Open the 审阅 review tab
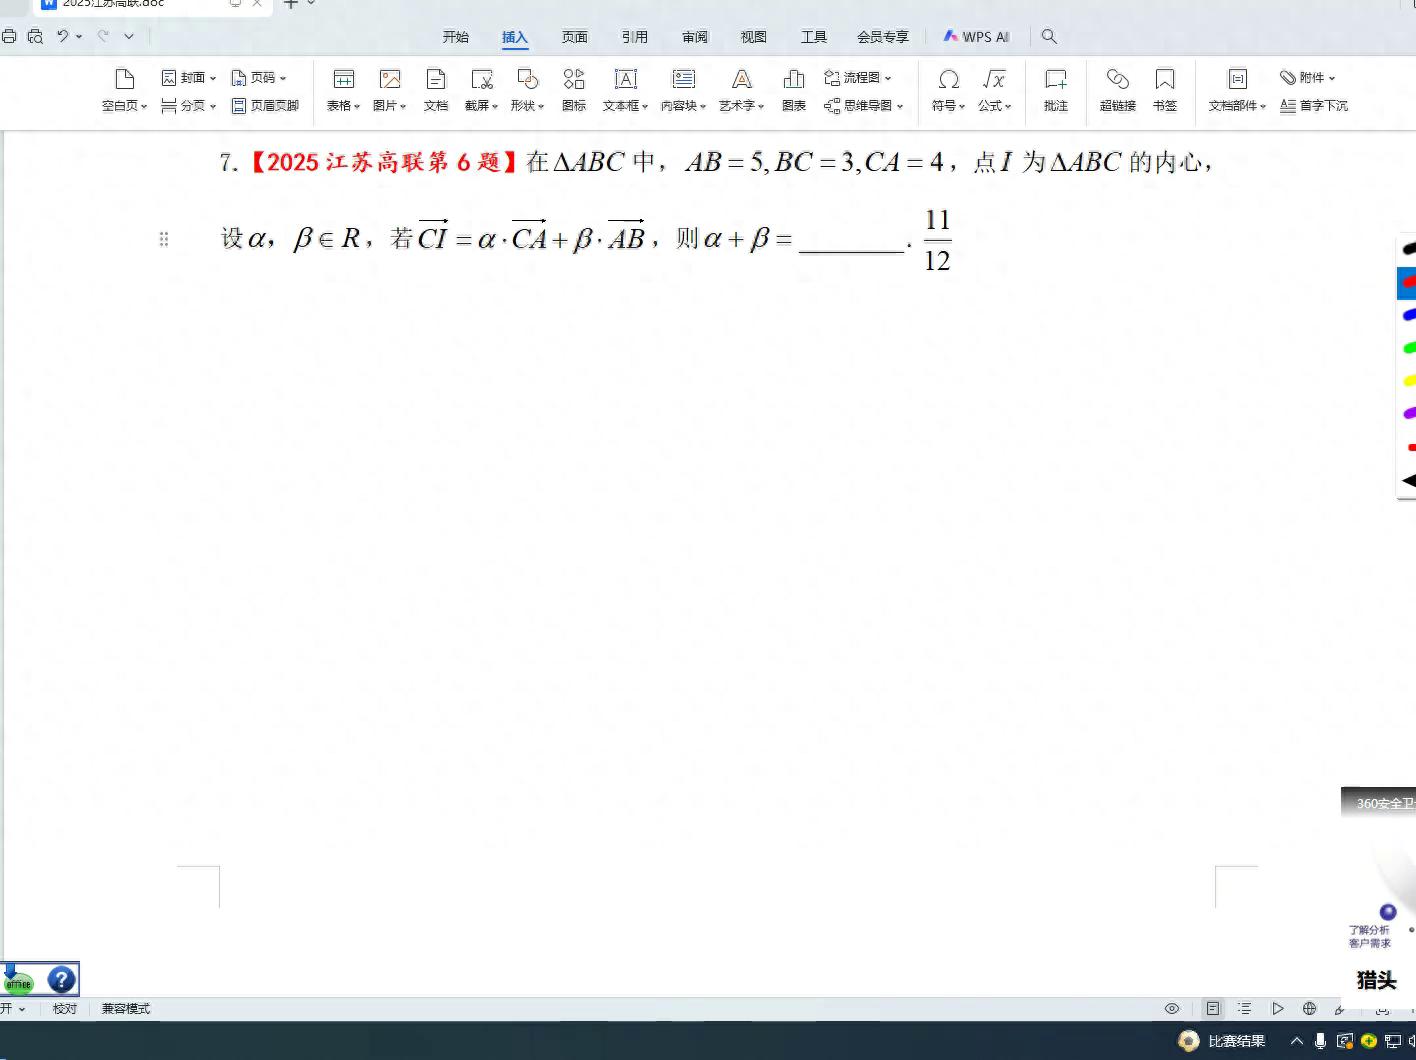The image size is (1416, 1060). click(x=694, y=37)
